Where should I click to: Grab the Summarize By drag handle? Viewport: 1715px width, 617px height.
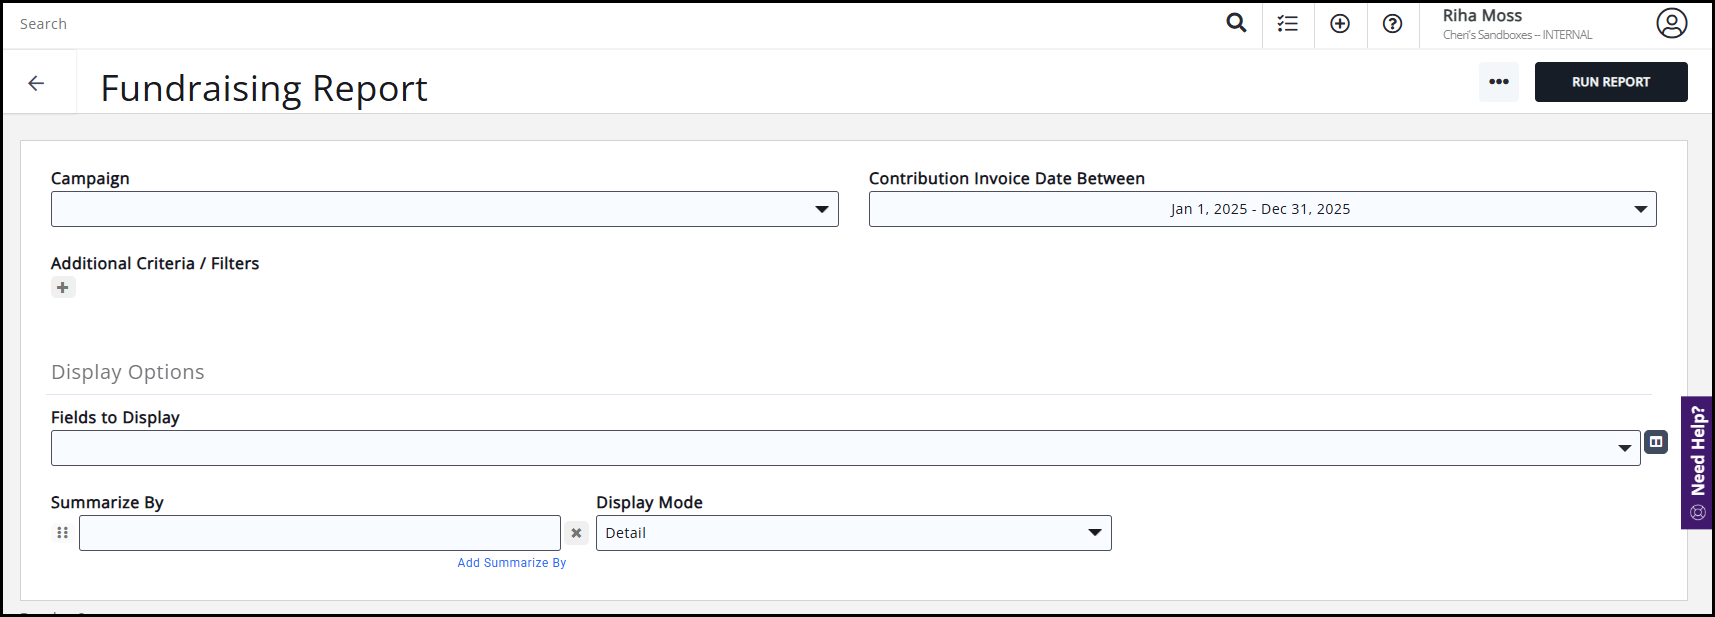pos(63,533)
